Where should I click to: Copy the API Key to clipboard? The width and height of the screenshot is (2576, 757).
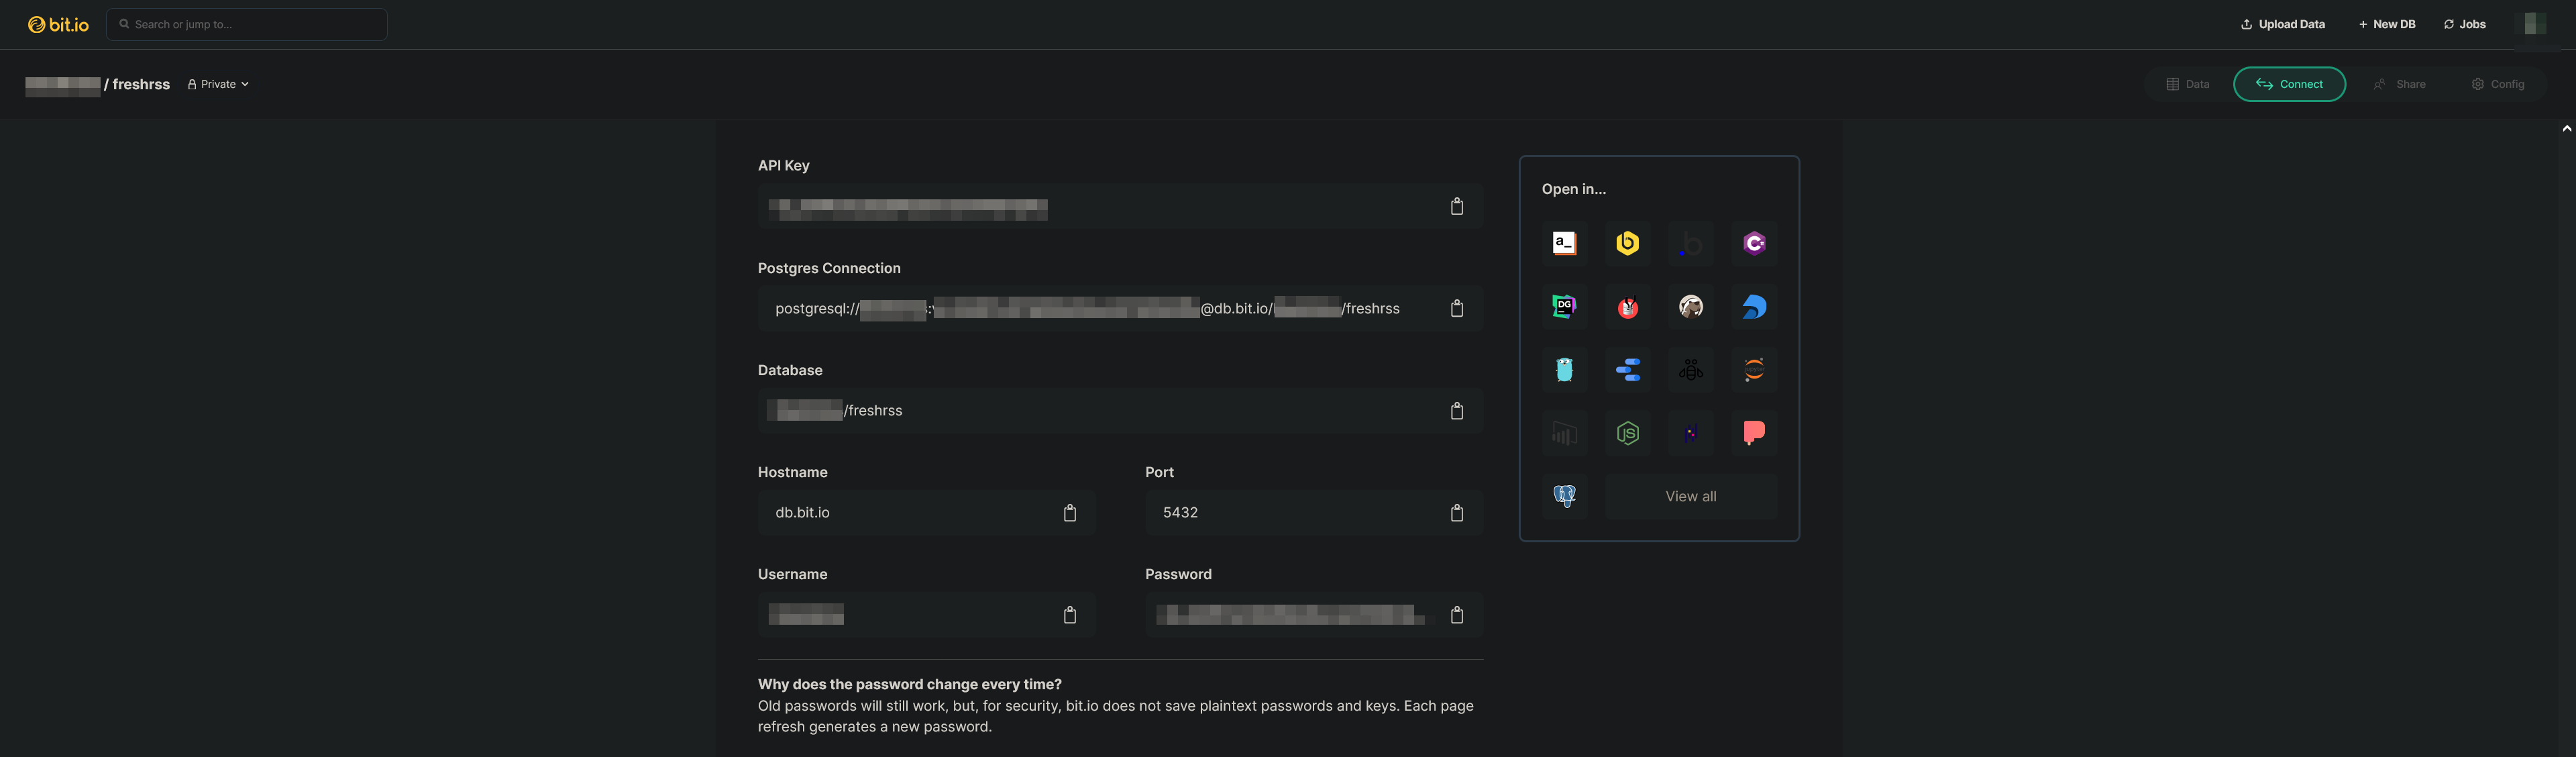[1456, 207]
